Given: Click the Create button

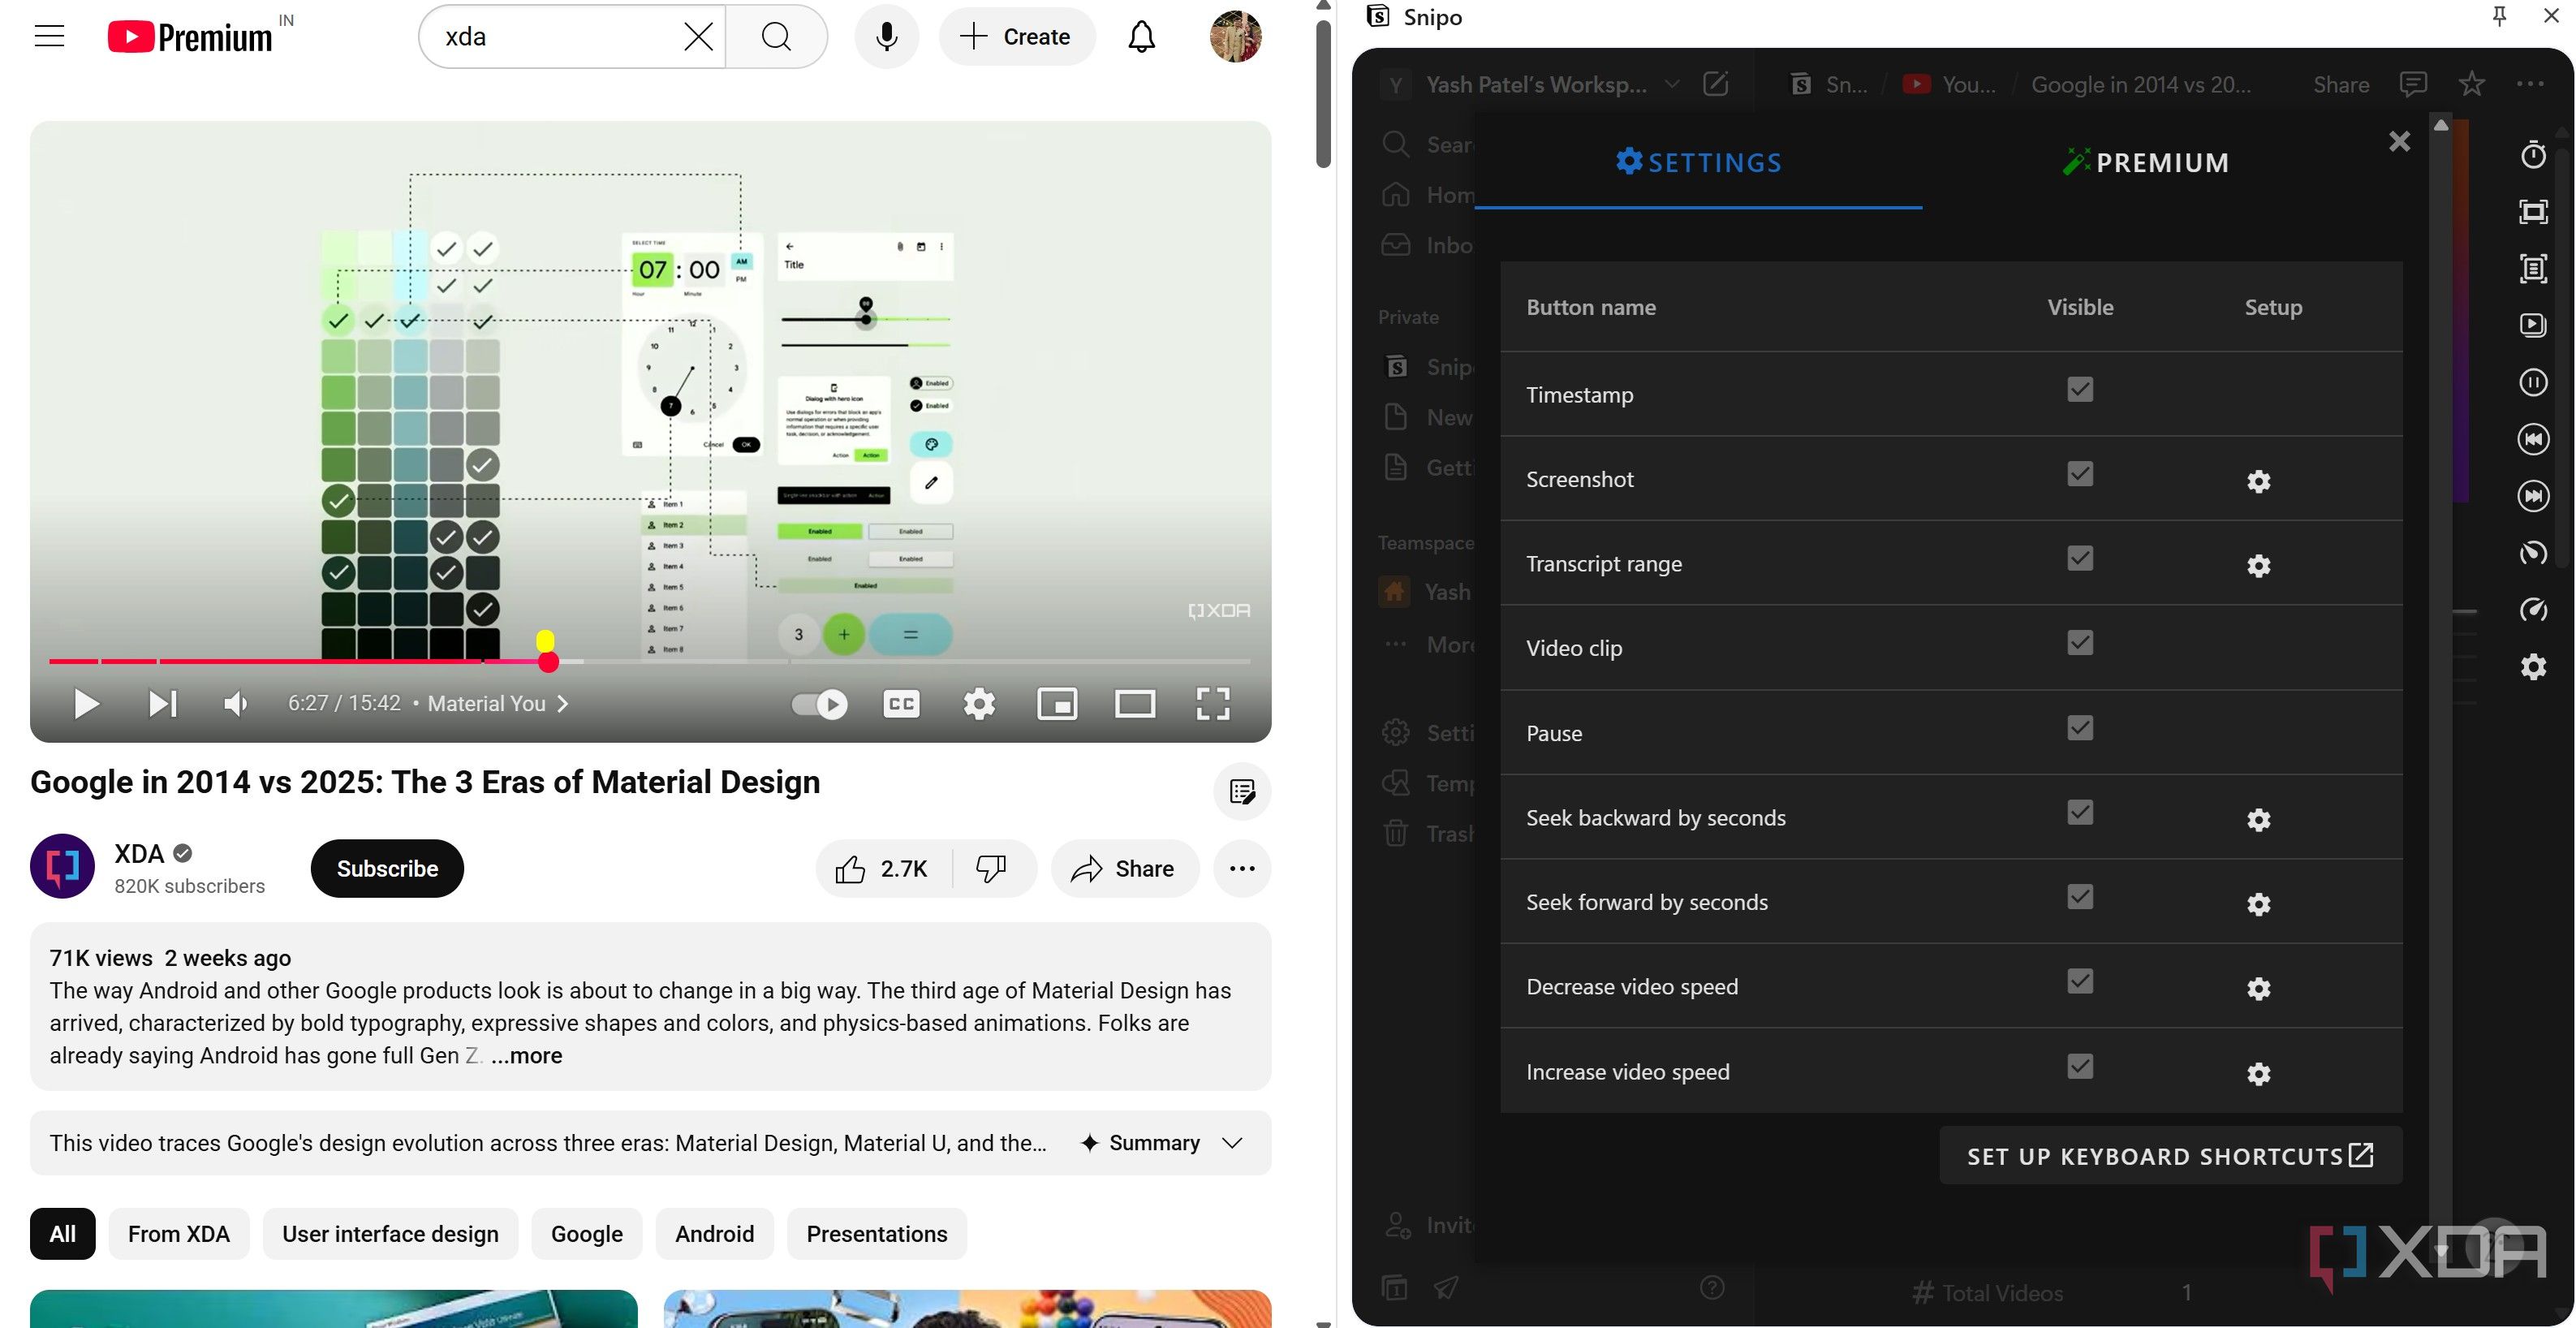Looking at the screenshot, I should click(x=1016, y=37).
